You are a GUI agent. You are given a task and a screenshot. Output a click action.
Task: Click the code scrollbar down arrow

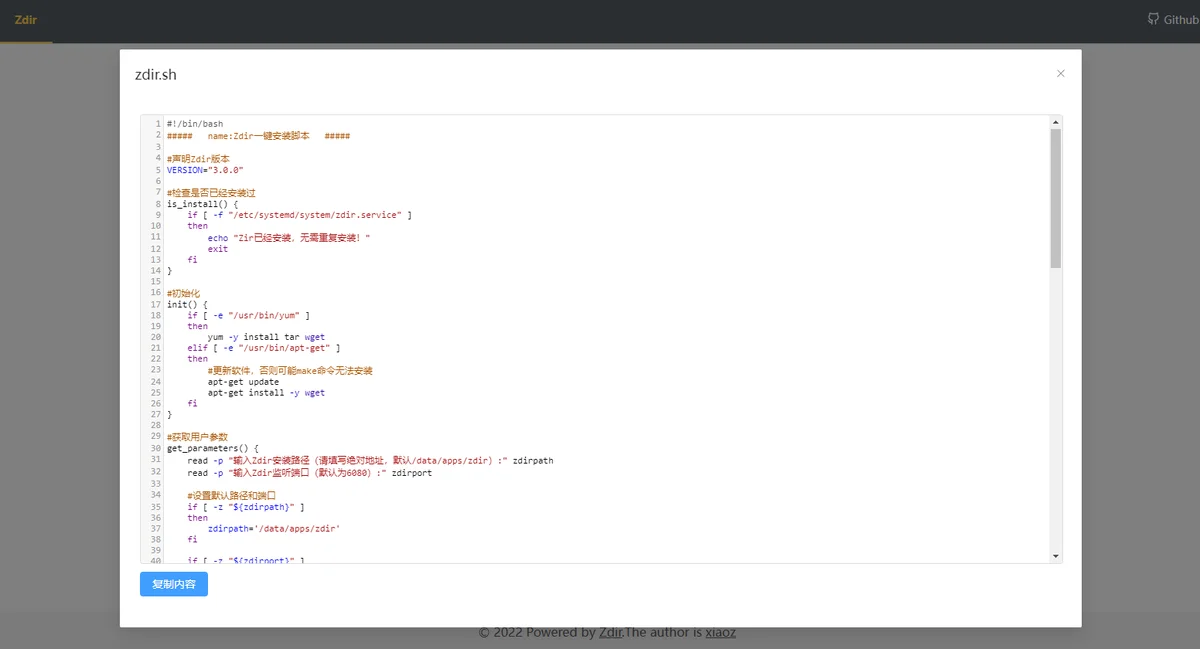[x=1055, y=555]
